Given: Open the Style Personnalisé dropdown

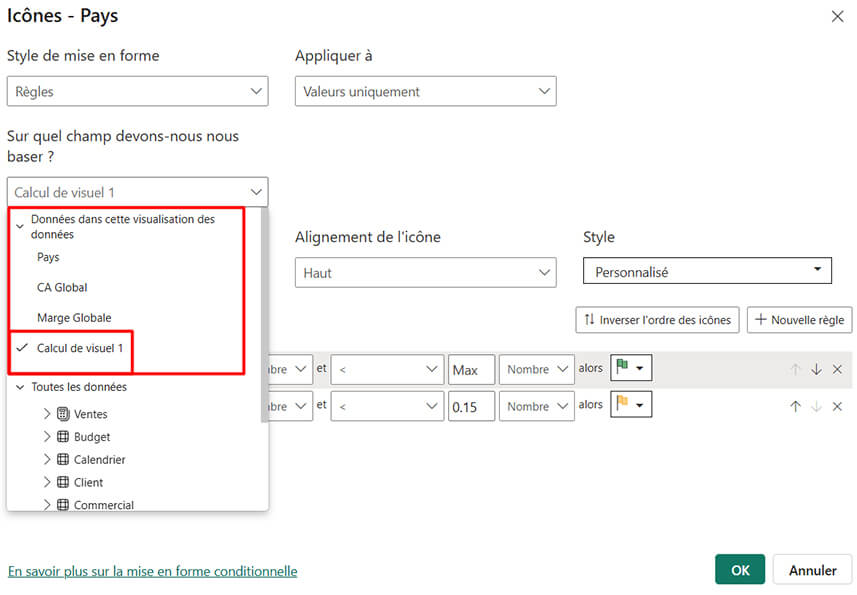Looking at the screenshot, I should (x=707, y=270).
